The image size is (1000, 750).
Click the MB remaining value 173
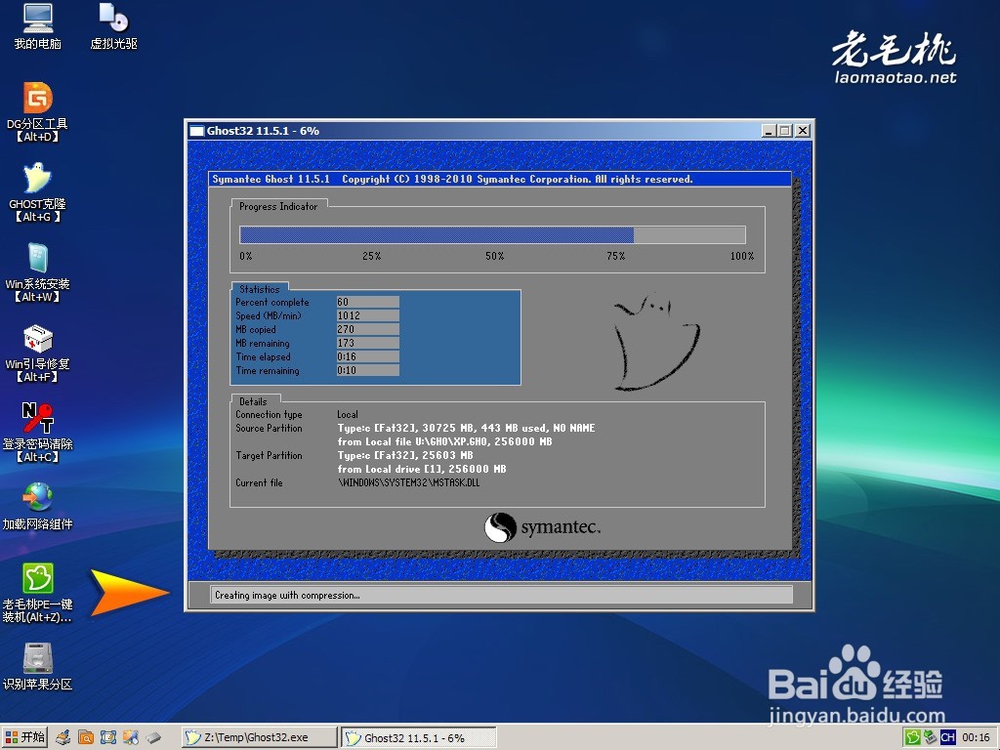(367, 343)
